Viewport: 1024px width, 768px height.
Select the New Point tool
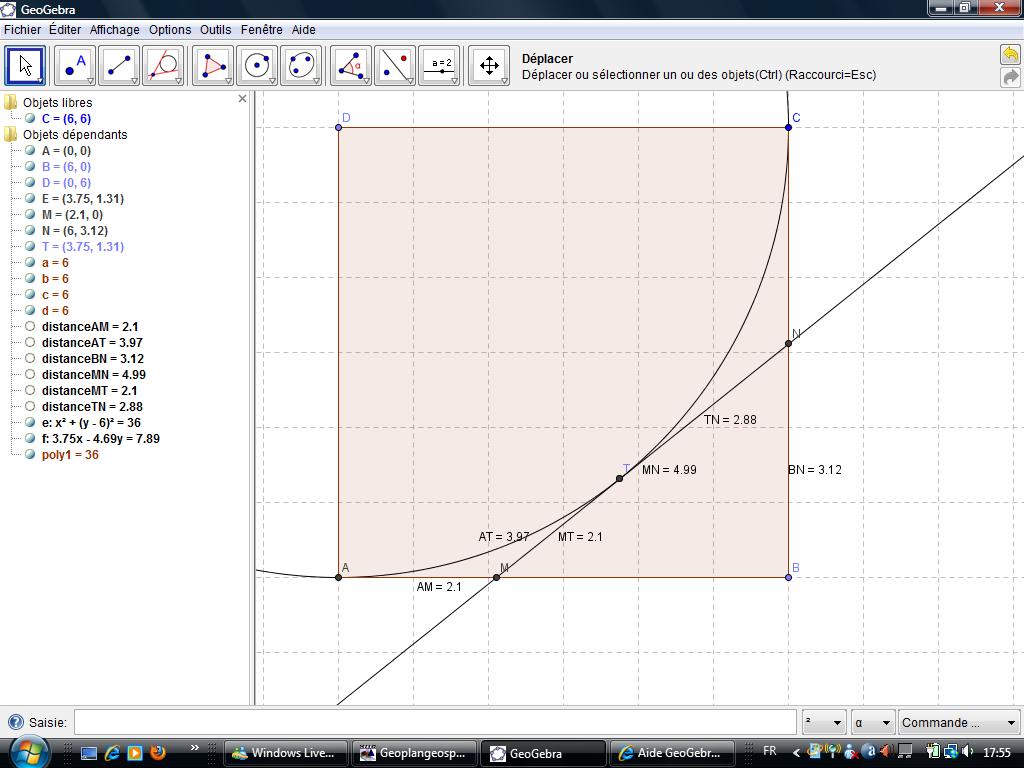[x=74, y=66]
